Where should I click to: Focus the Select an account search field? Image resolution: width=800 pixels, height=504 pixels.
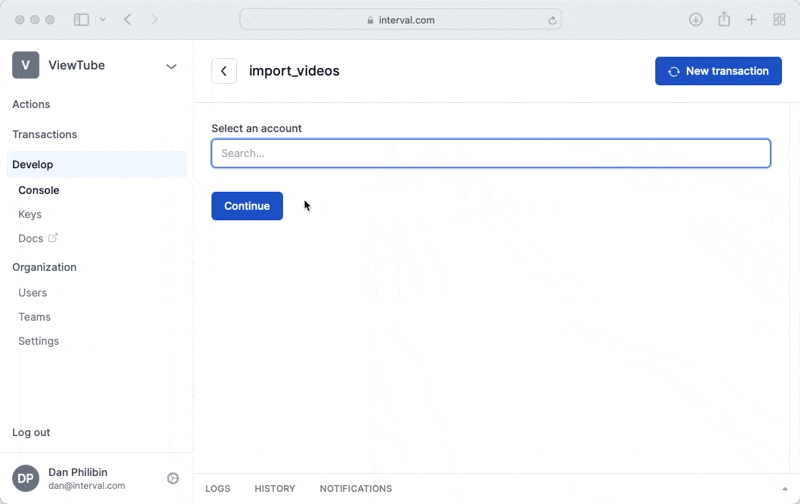coord(491,153)
